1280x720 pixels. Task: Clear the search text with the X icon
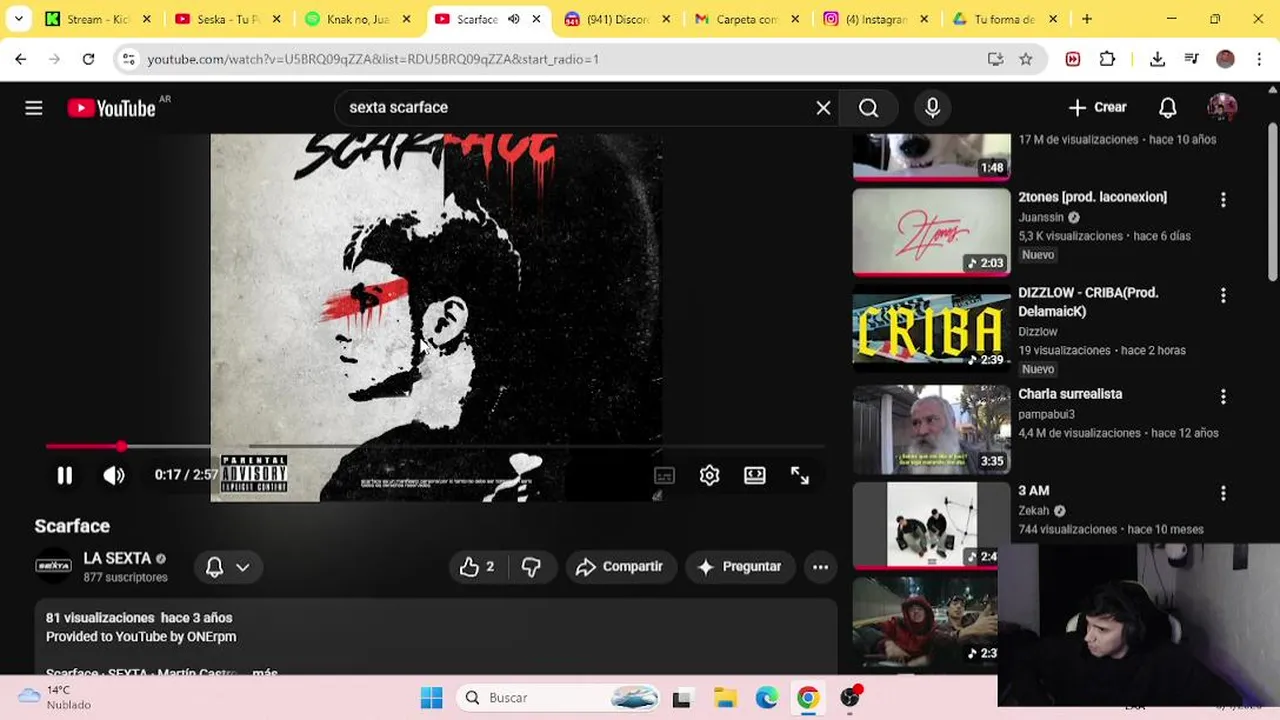tap(823, 108)
